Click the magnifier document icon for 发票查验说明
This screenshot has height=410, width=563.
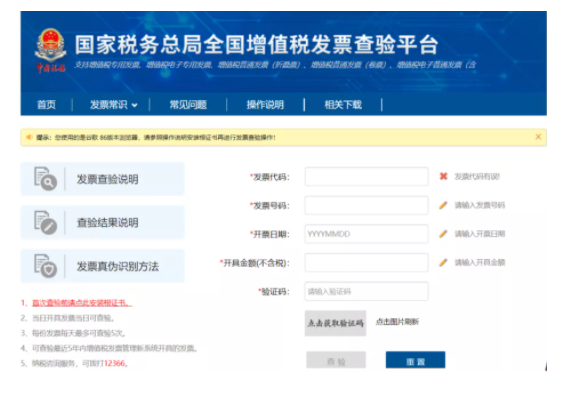pos(45,178)
